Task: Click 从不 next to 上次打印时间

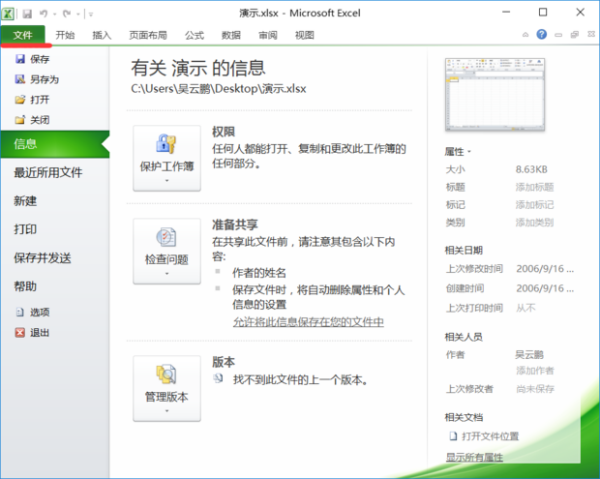Action: [x=525, y=308]
